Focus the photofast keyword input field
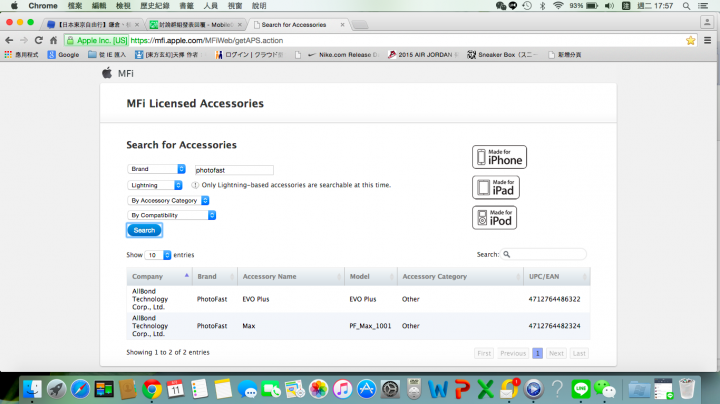 click(x=234, y=170)
